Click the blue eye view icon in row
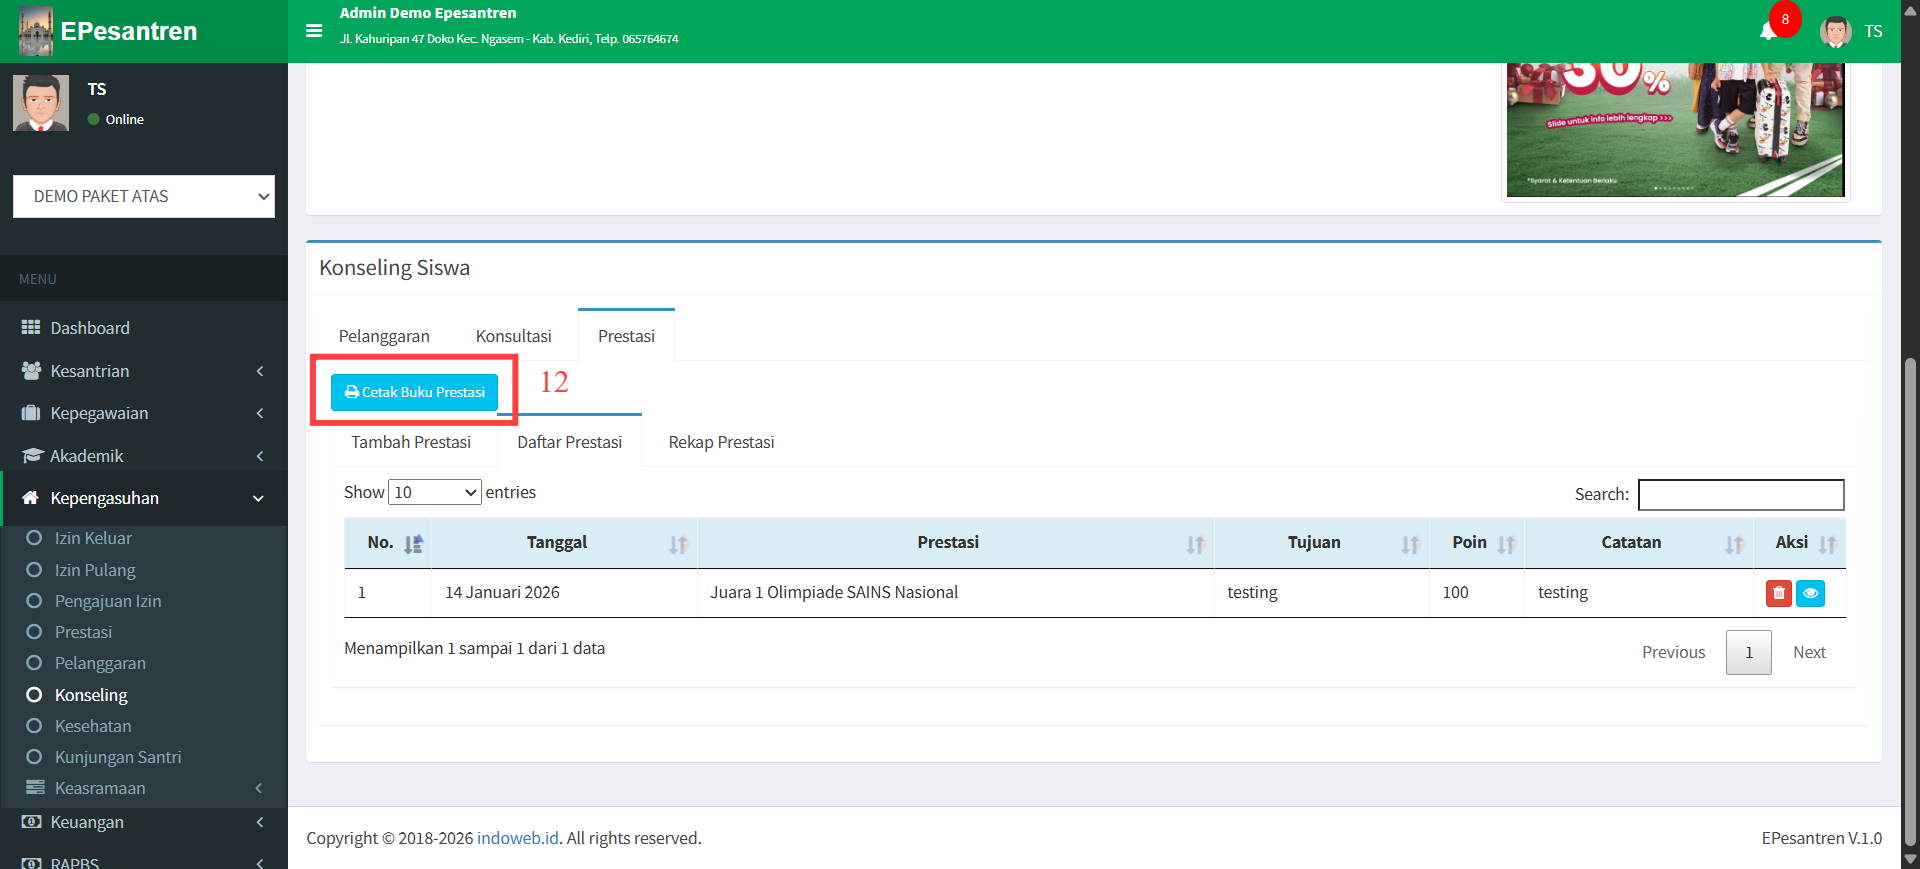This screenshot has width=1920, height=869. tap(1810, 593)
